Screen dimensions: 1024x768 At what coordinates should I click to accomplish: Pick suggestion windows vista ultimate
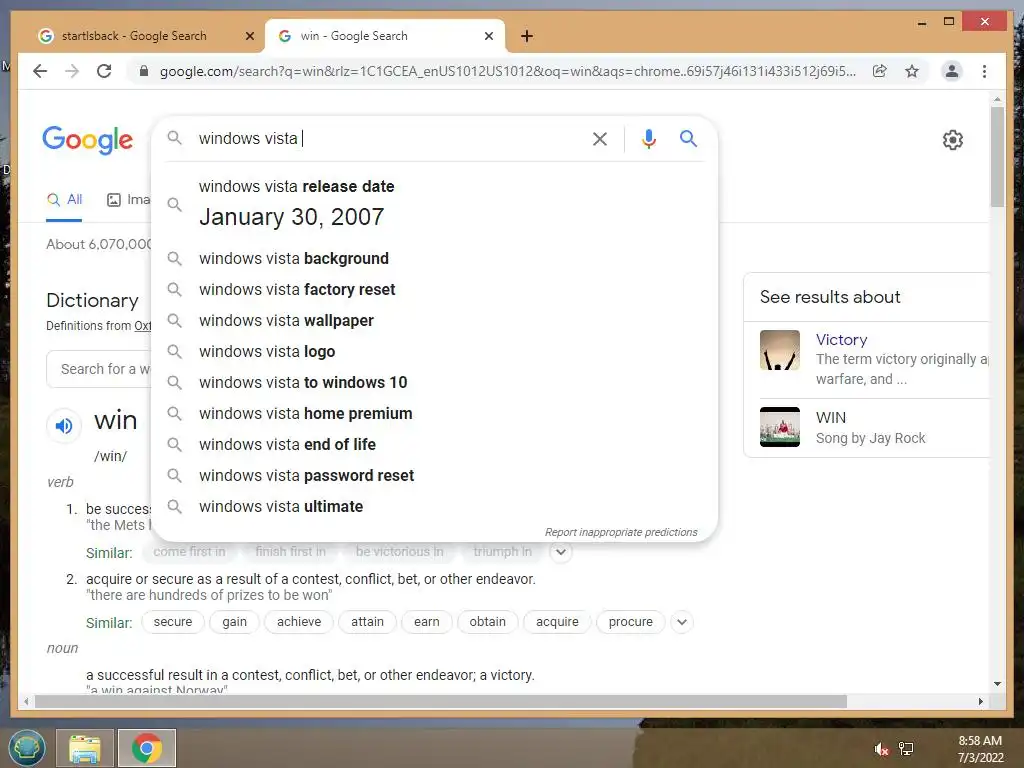tap(434, 507)
